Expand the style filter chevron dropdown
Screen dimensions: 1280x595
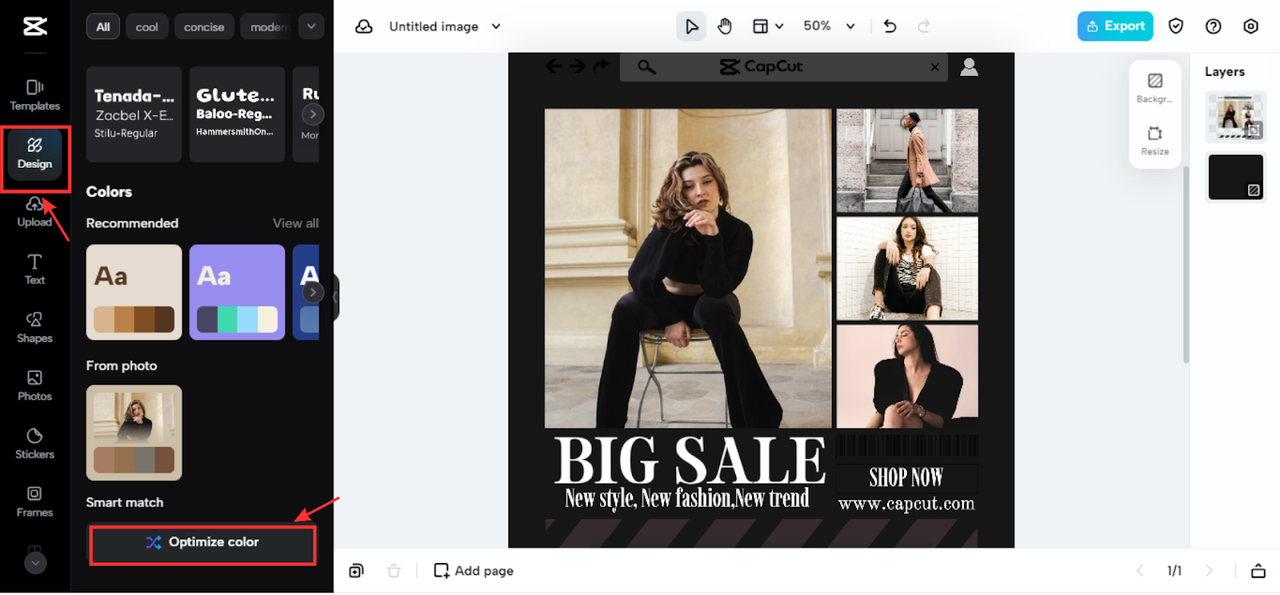pos(311,27)
